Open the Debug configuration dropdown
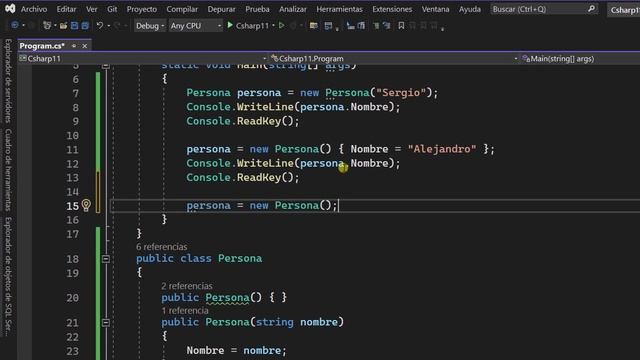Screen dimensions: 640x360 pos(150,26)
